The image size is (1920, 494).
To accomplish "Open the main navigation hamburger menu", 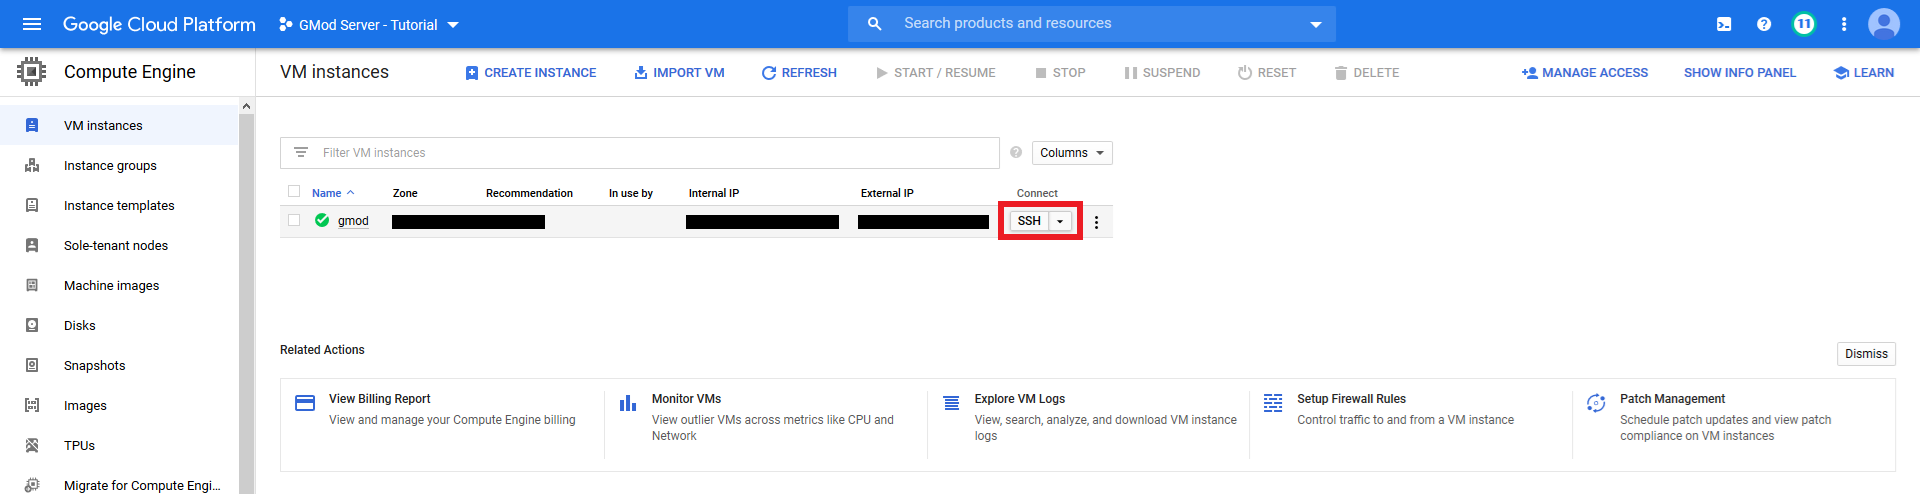I will (32, 24).
